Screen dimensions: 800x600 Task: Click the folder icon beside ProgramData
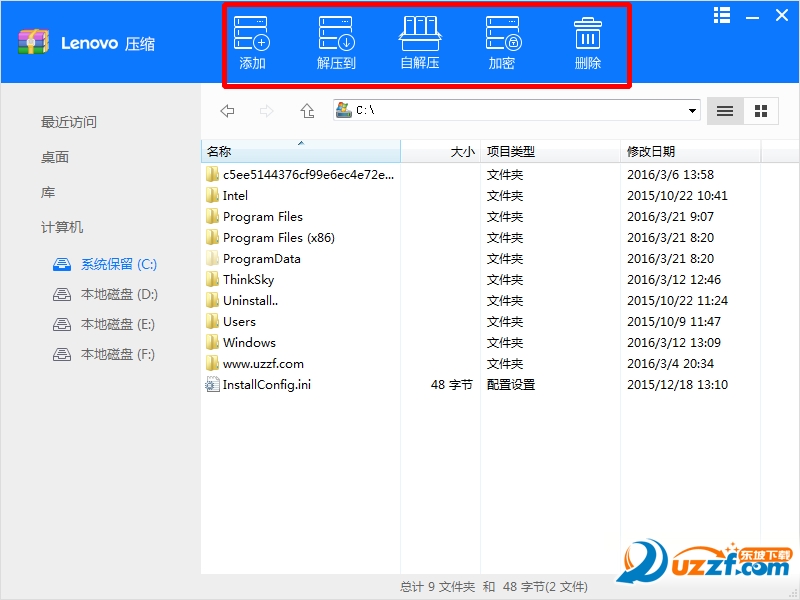(212, 259)
